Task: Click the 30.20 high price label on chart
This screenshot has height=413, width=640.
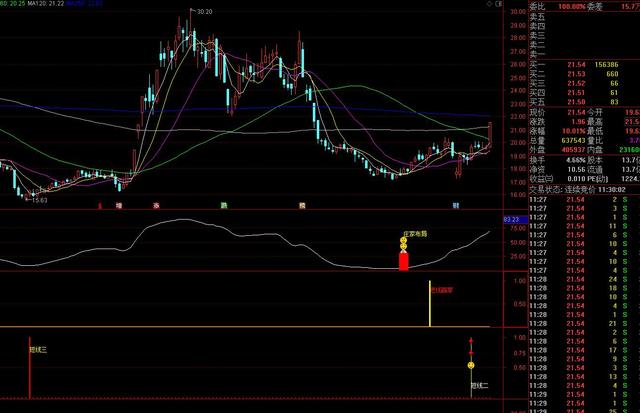Action: click(204, 11)
